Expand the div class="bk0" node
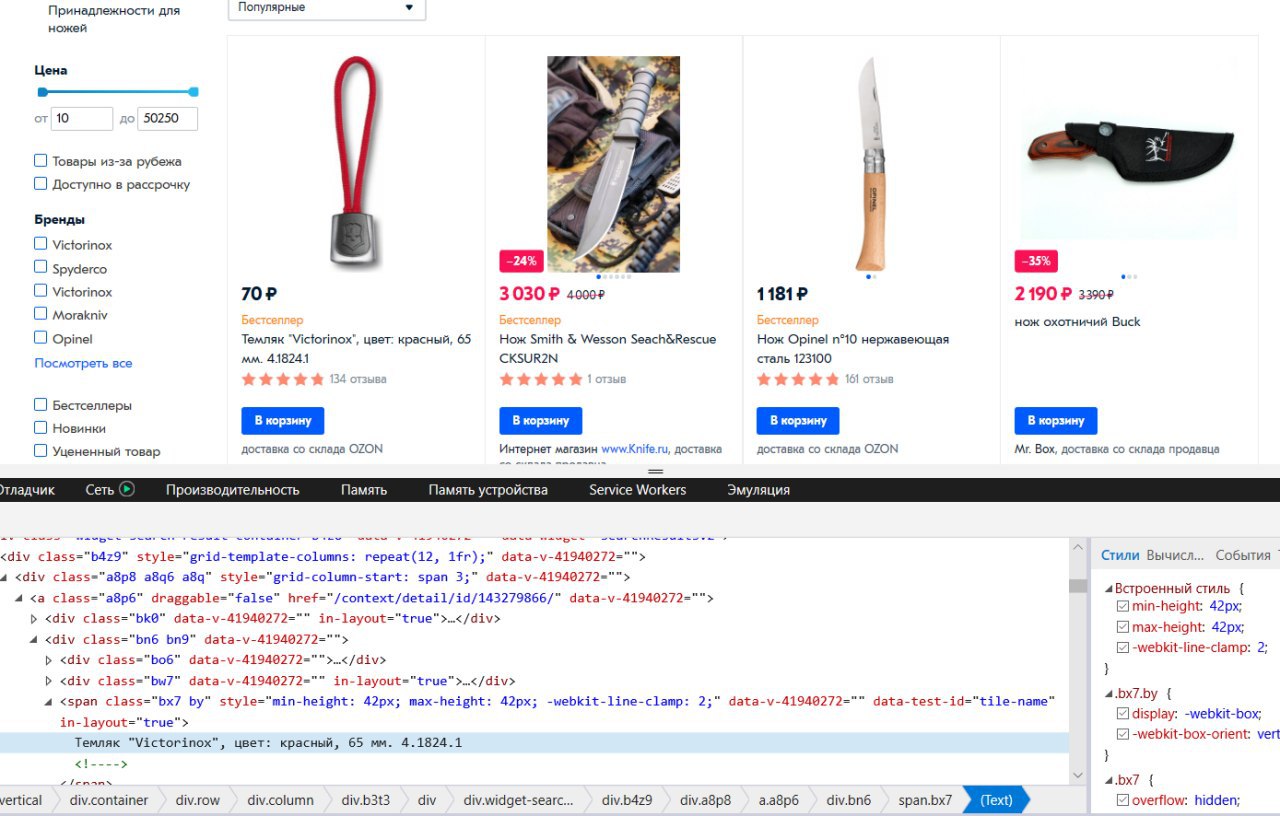This screenshot has width=1280, height=816. pyautogui.click(x=35, y=618)
